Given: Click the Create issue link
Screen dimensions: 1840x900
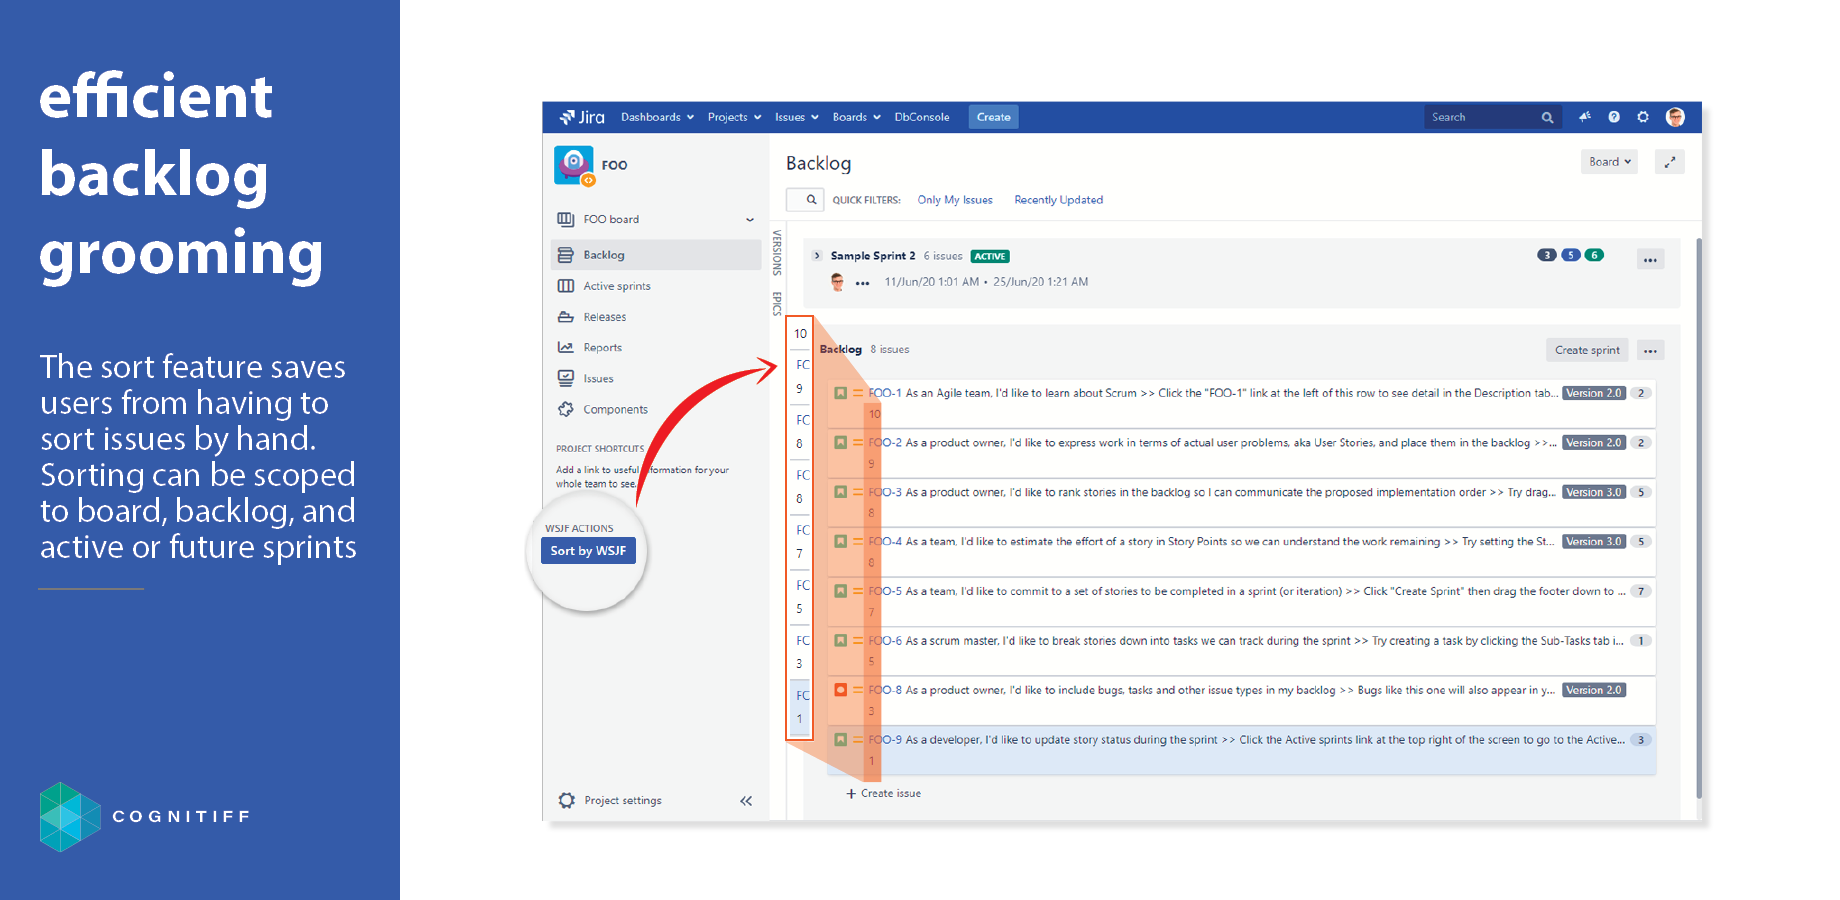Looking at the screenshot, I should 884,794.
